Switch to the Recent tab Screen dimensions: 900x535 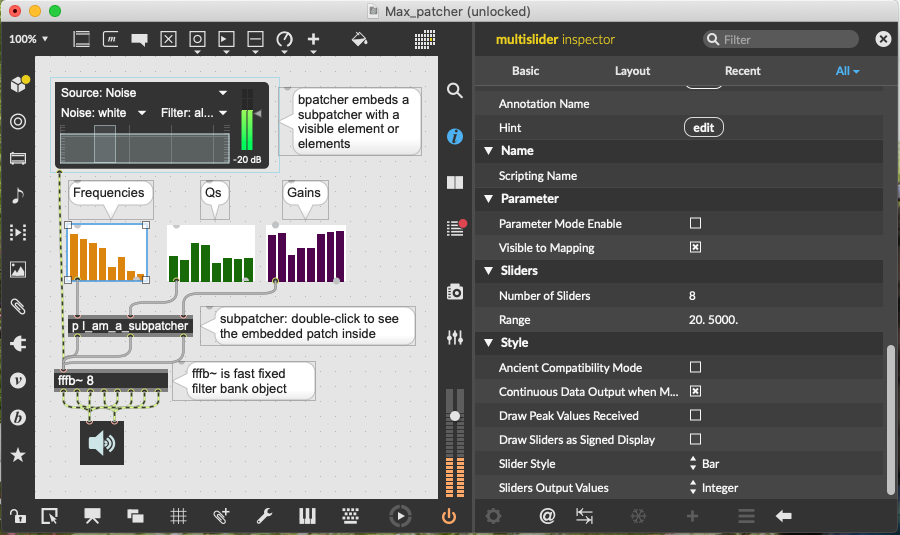pyautogui.click(x=742, y=71)
